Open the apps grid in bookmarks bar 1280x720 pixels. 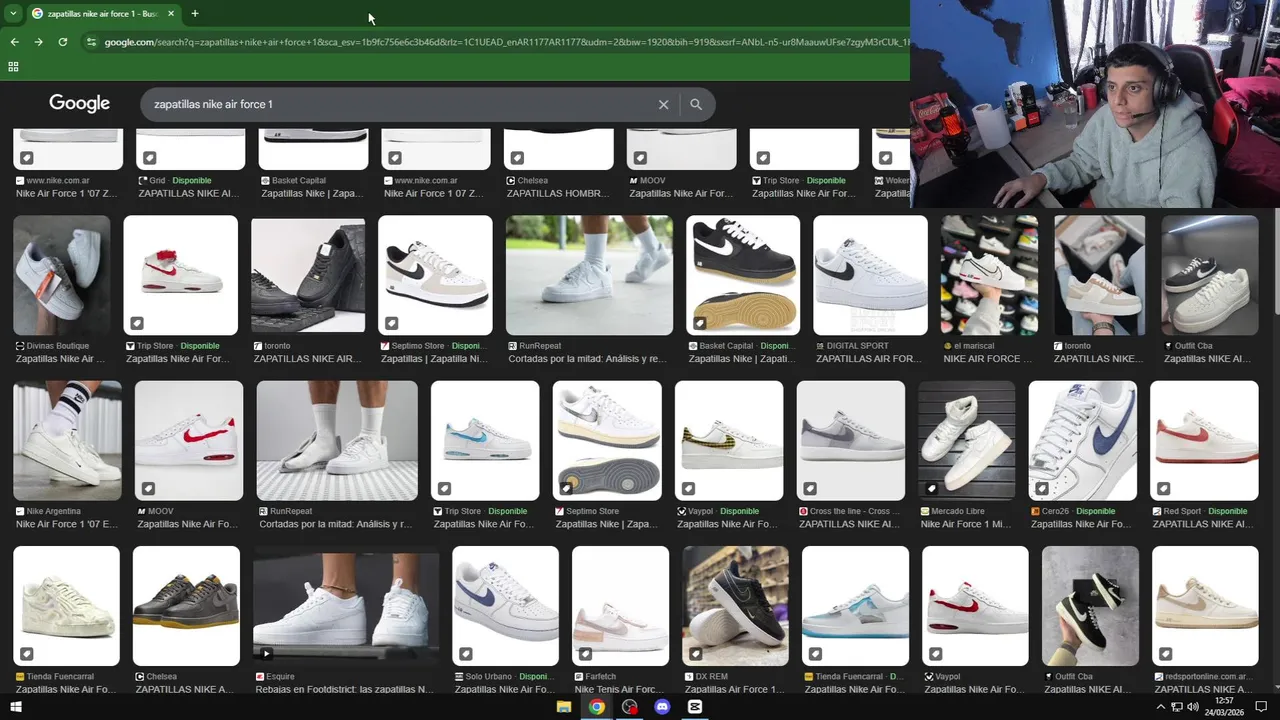(13, 67)
